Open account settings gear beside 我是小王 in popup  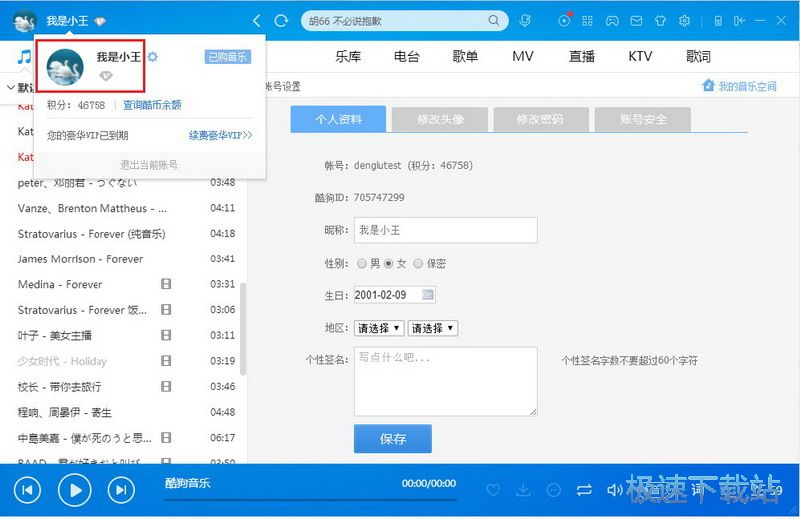pos(153,57)
